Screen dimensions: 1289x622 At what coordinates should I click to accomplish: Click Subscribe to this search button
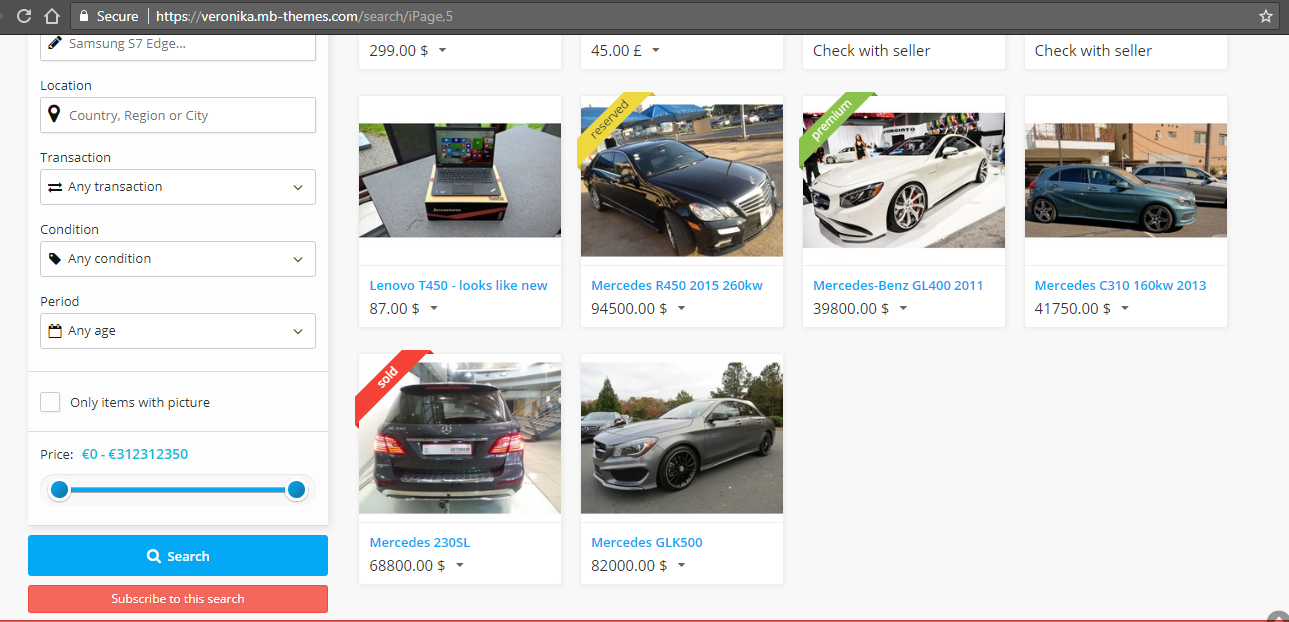[178, 599]
